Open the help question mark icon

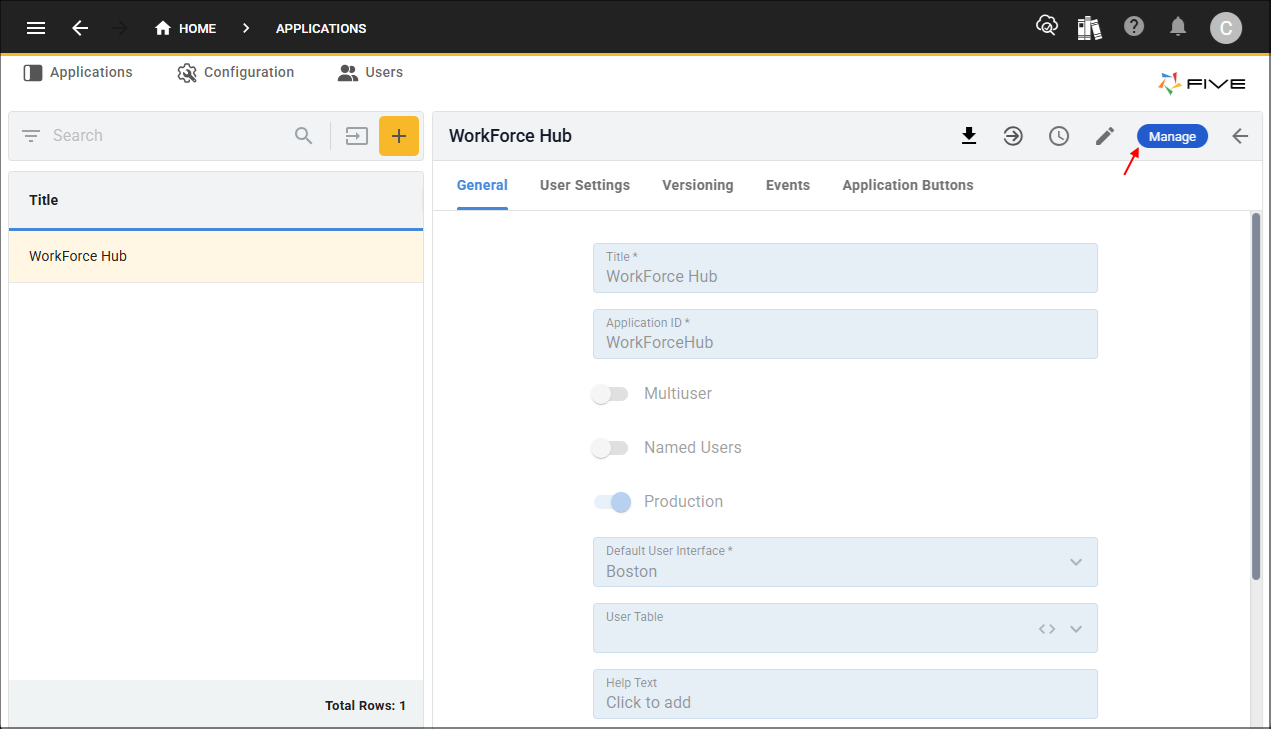click(1134, 26)
